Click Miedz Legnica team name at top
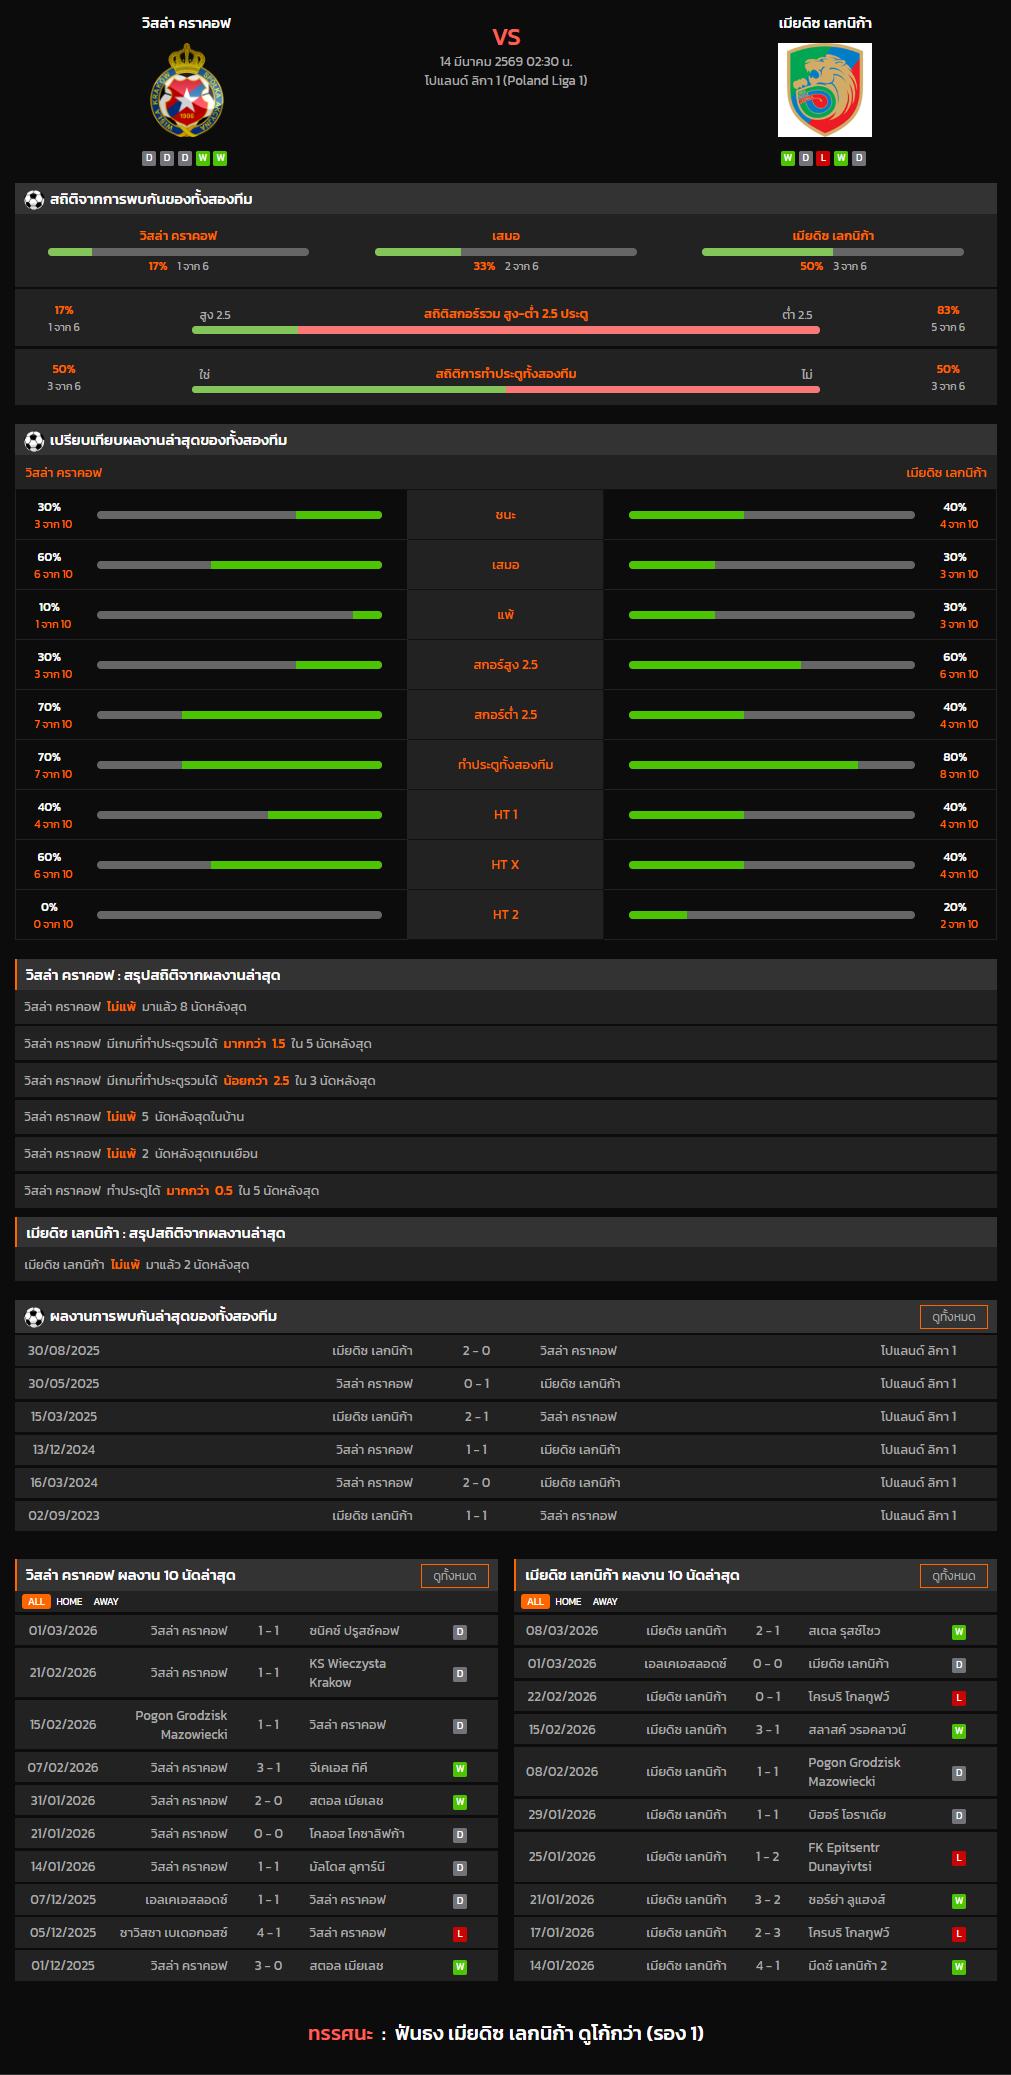1011x2075 pixels. tap(825, 23)
